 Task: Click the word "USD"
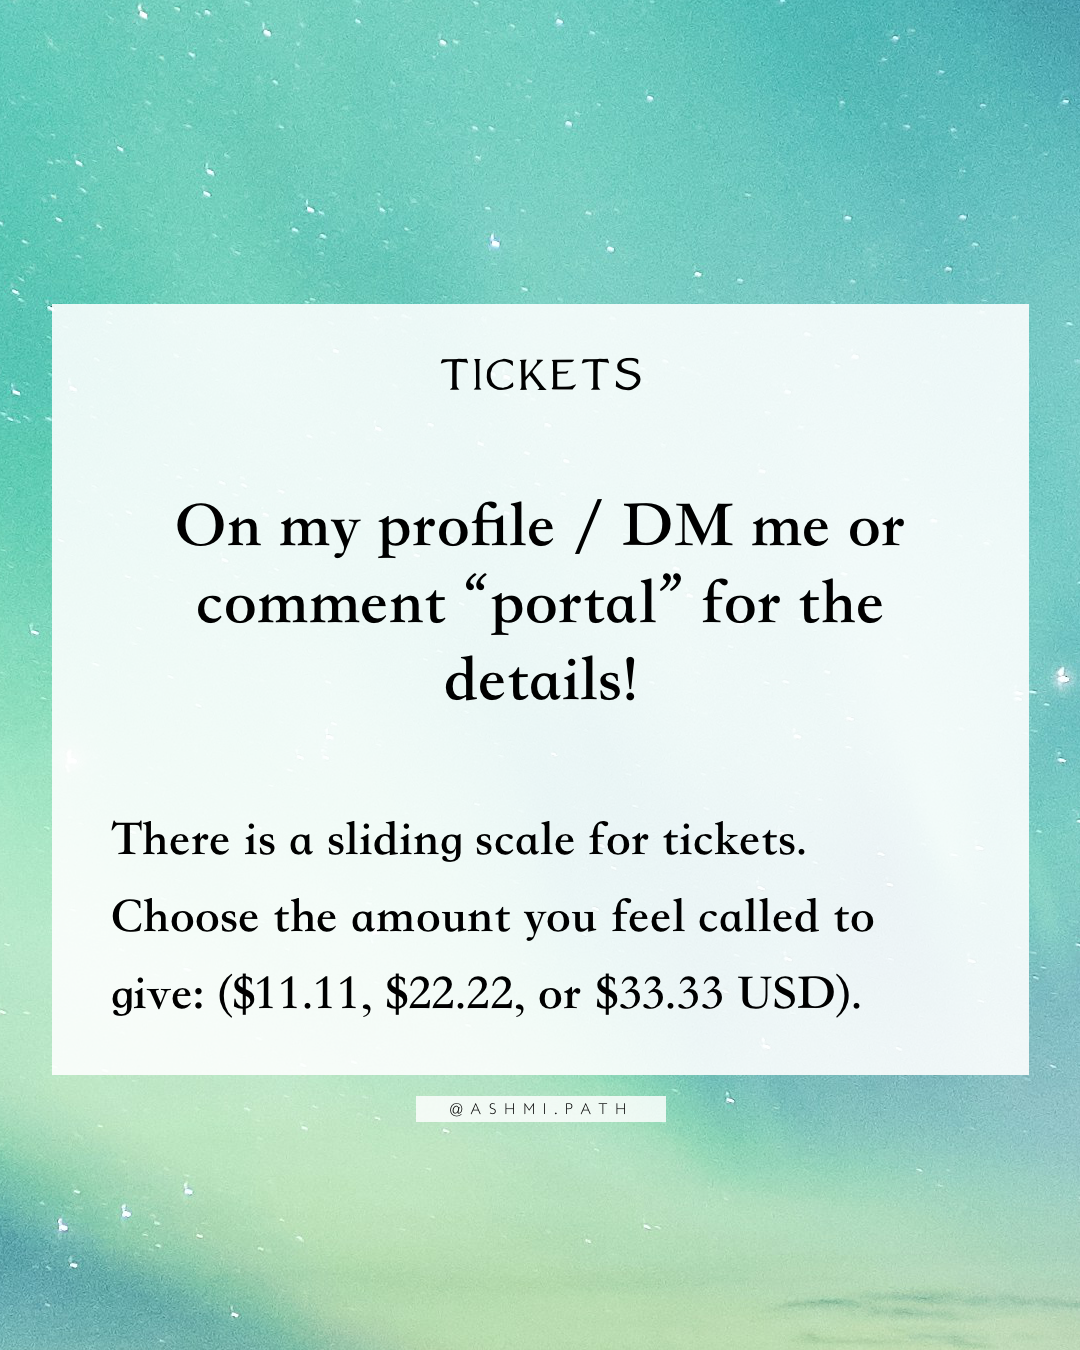[x=786, y=994]
